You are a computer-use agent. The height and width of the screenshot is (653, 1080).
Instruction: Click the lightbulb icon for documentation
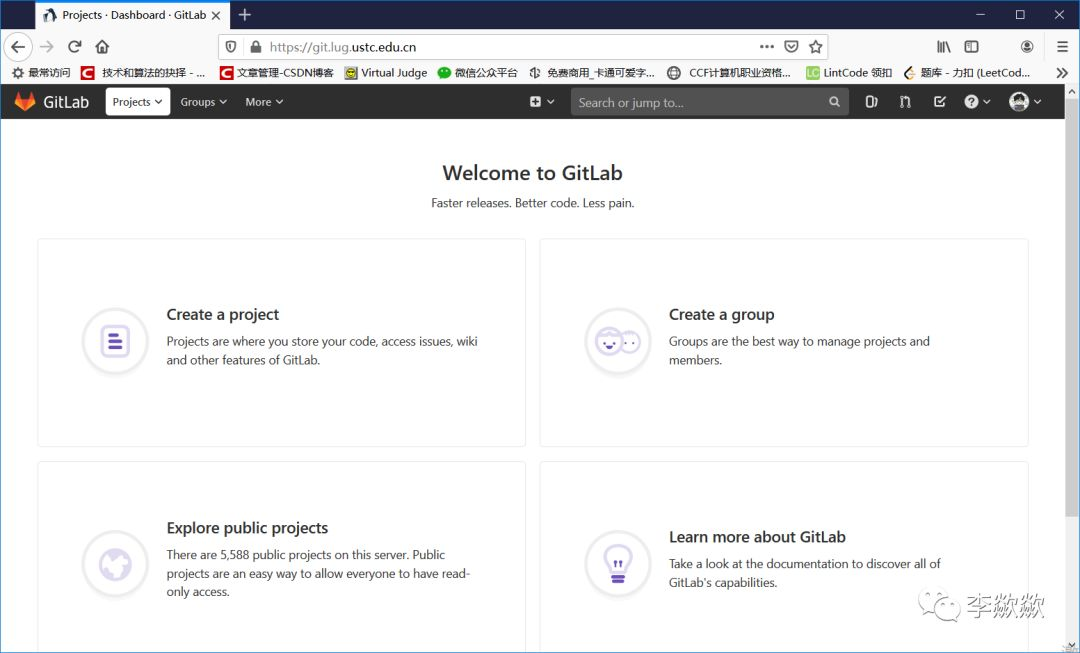[x=618, y=563]
